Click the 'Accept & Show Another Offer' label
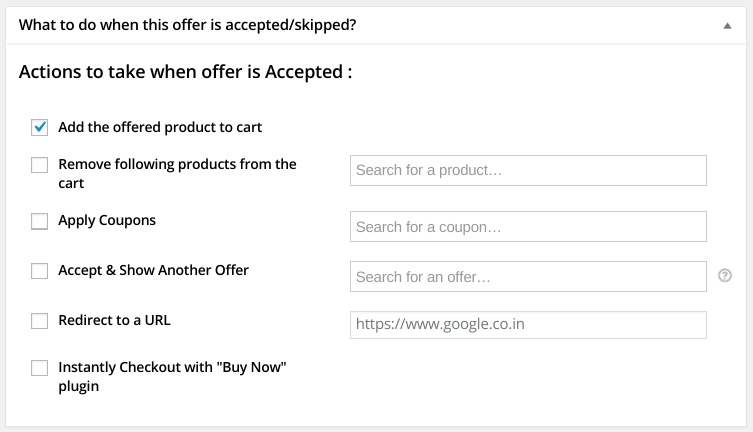 click(154, 270)
